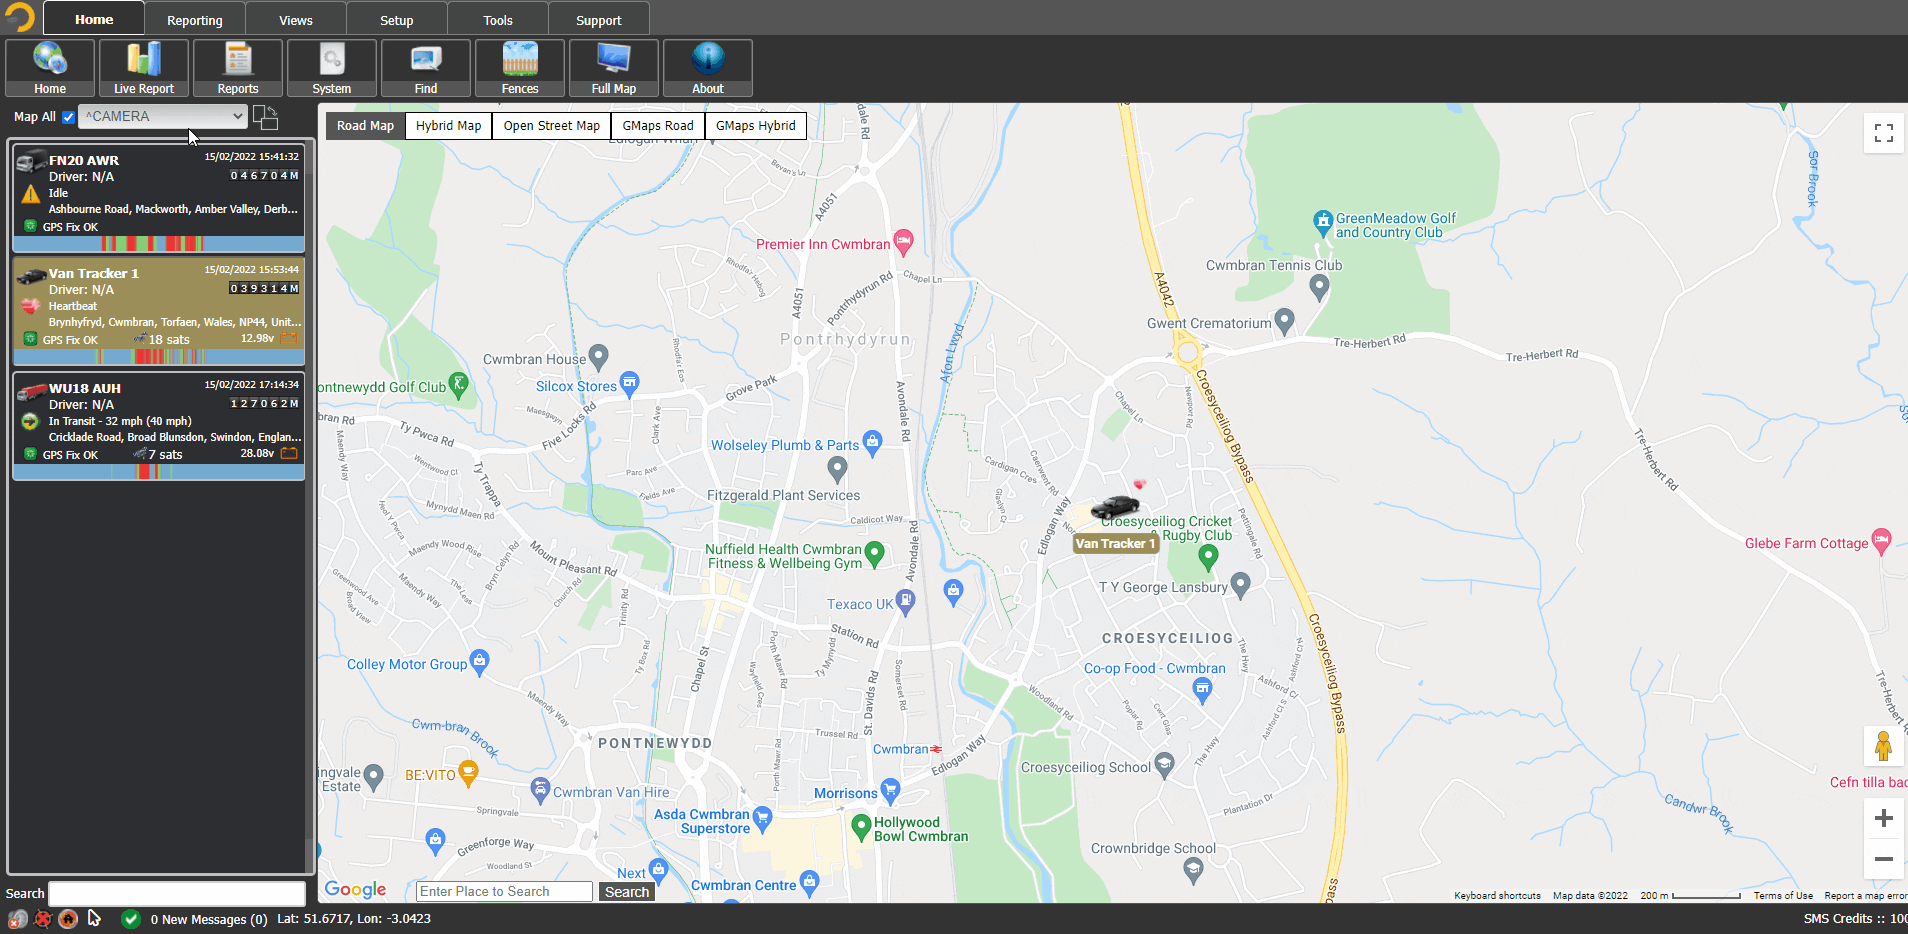Viewport: 1908px width, 934px height.
Task: Open the Fences toolbar icon
Action: (x=520, y=68)
